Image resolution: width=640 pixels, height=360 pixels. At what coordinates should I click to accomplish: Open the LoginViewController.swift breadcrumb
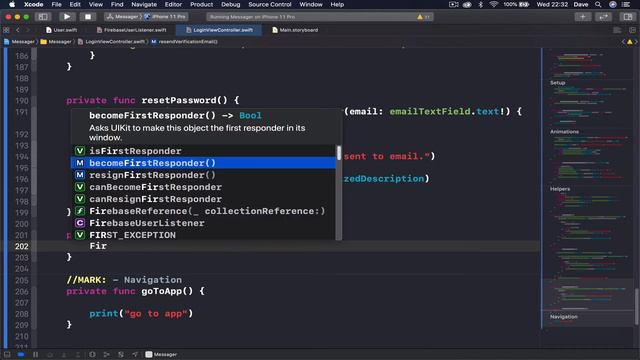(x=111, y=42)
